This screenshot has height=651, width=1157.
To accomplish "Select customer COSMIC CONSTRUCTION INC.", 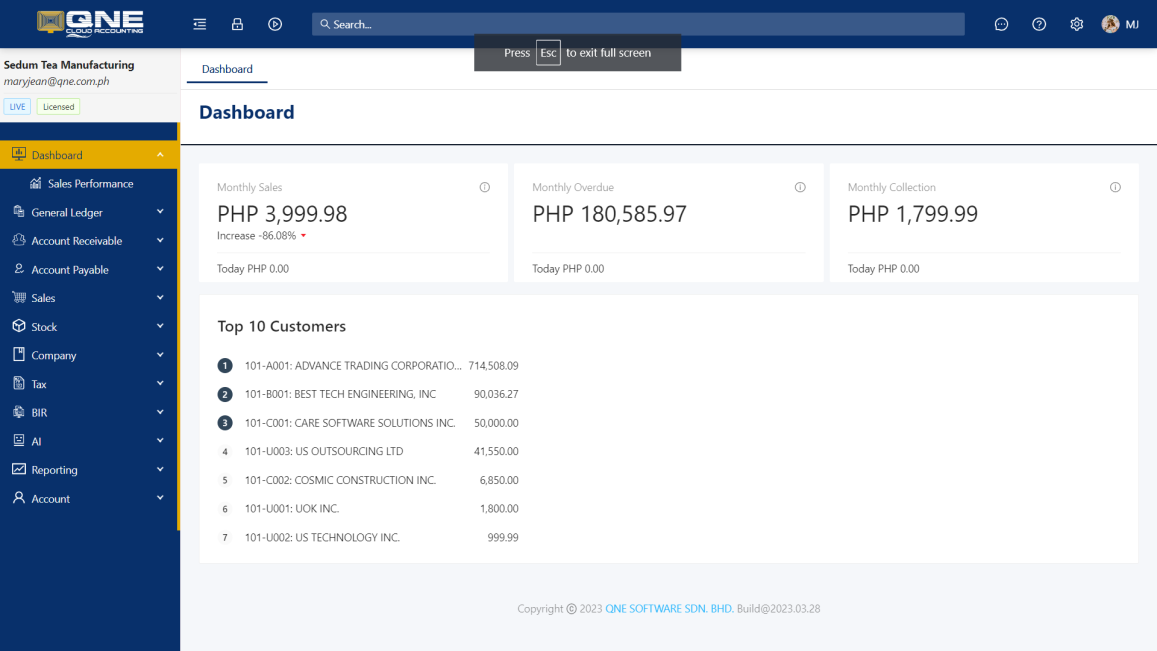I will pos(367,480).
